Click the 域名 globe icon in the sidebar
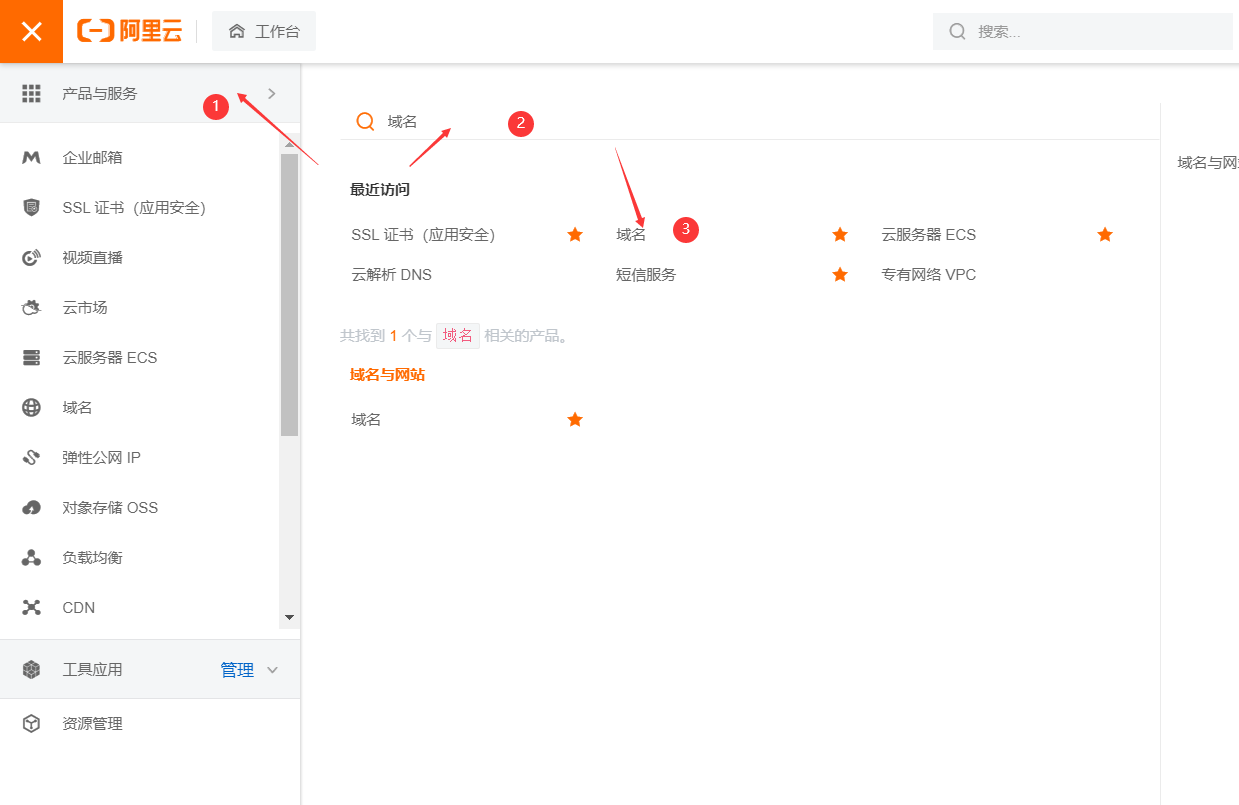Image resolution: width=1239 pixels, height=805 pixels. [31, 407]
